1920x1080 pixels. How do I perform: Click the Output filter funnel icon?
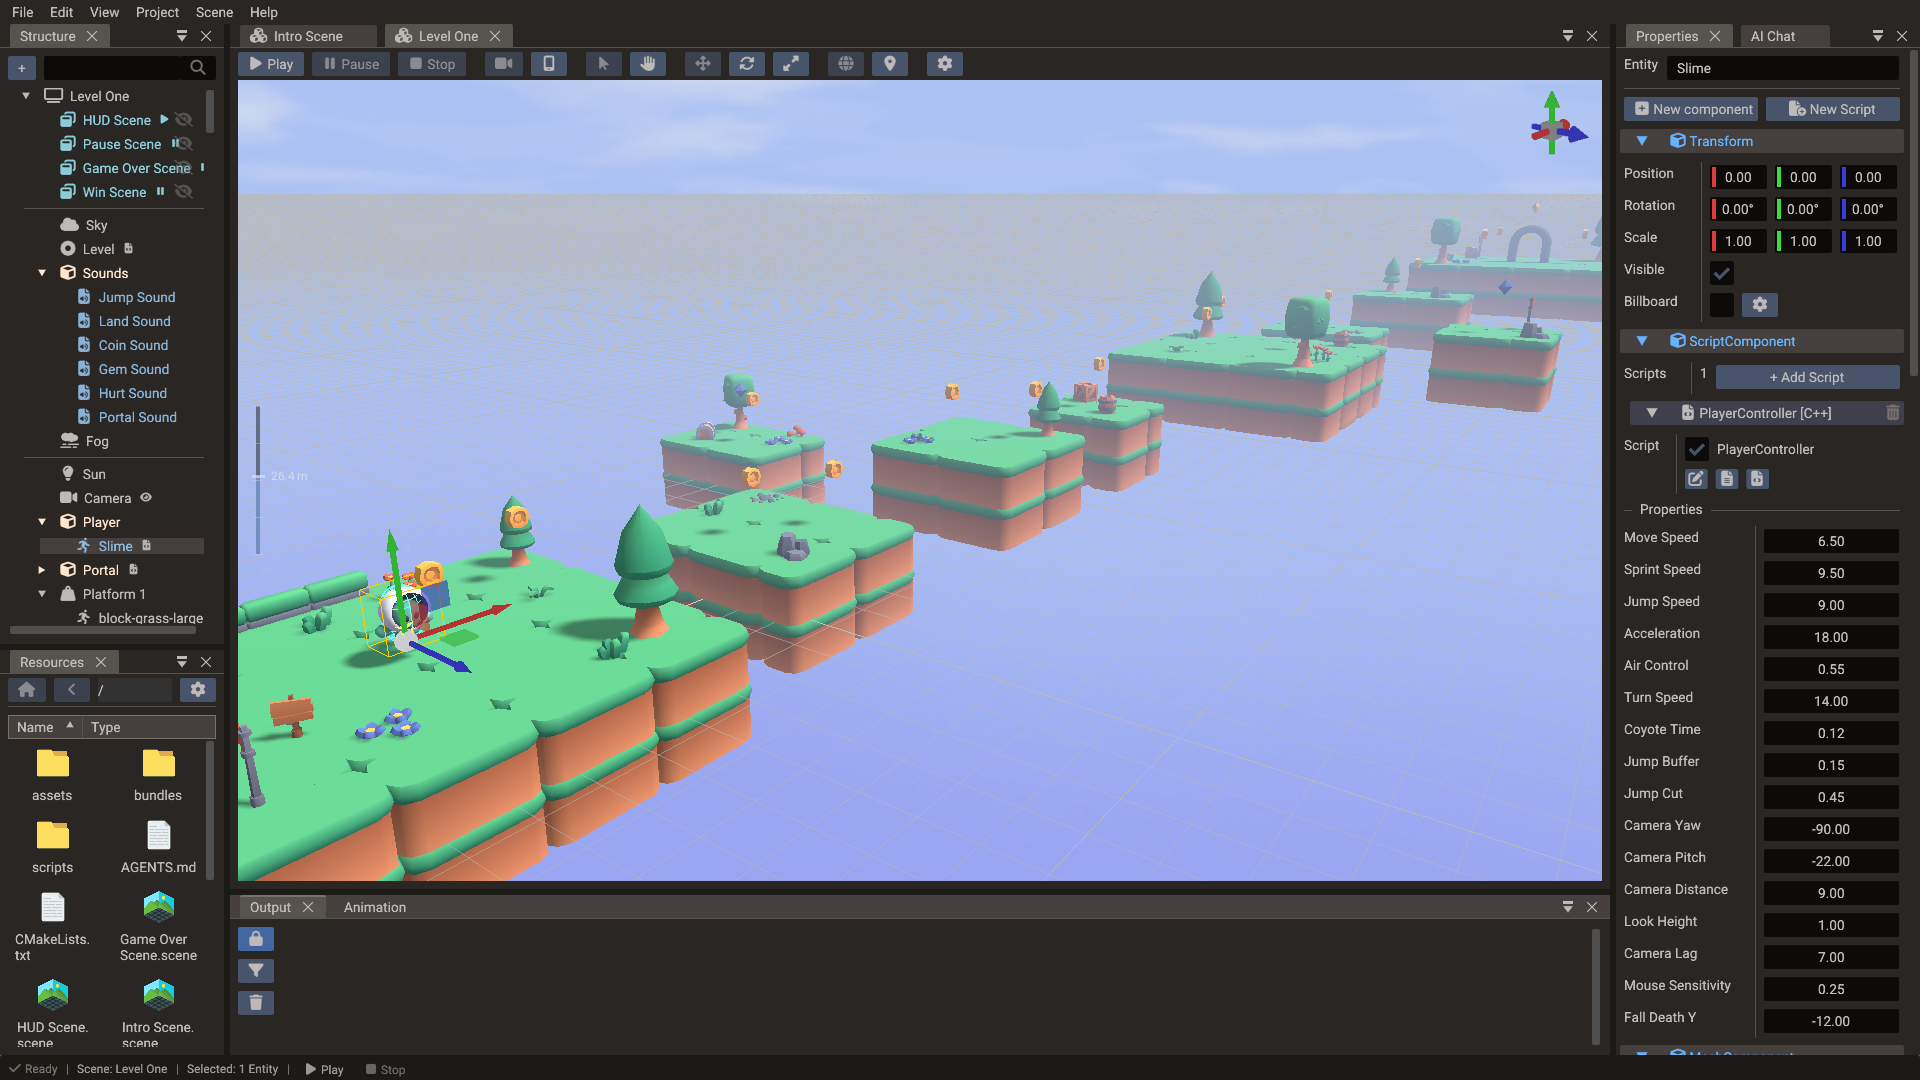pyautogui.click(x=256, y=971)
